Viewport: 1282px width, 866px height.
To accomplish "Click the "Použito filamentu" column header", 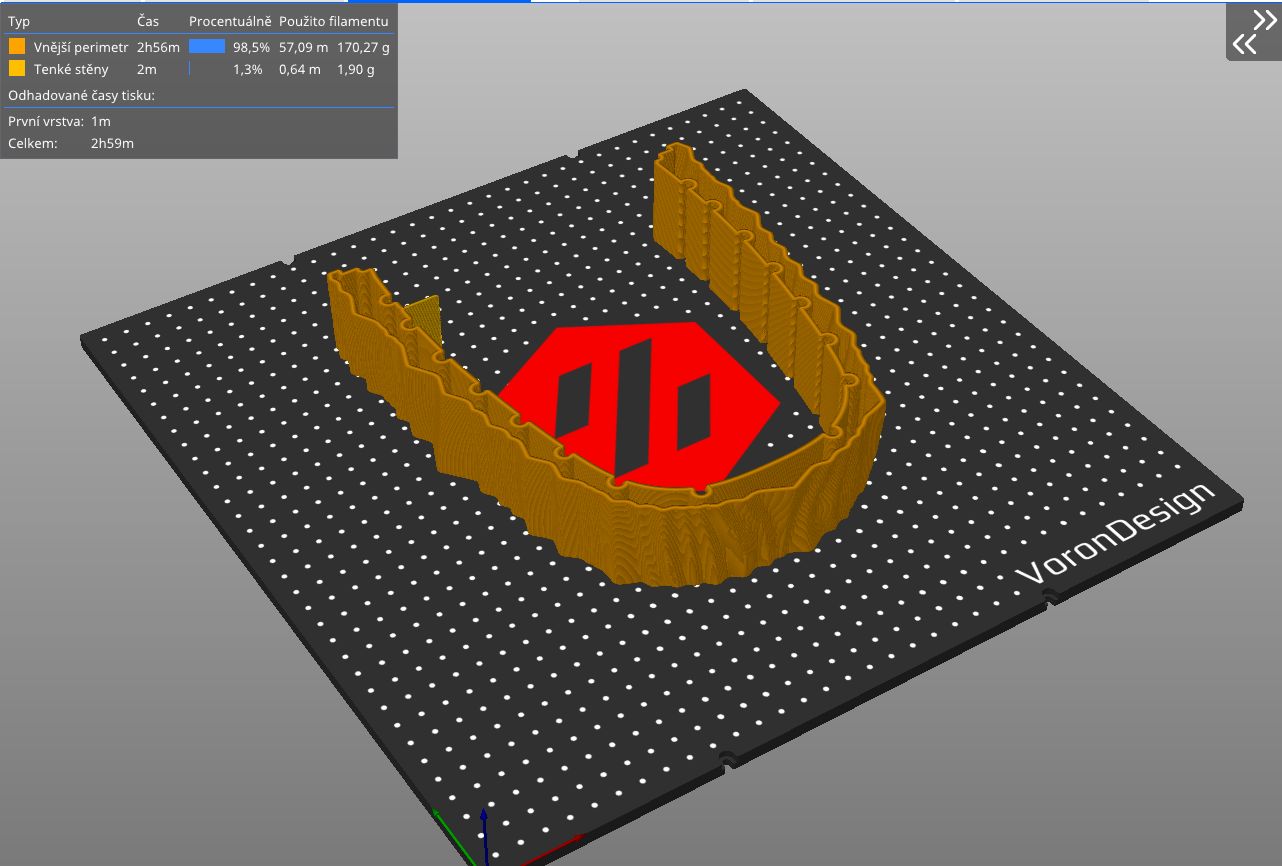I will click(x=334, y=21).
